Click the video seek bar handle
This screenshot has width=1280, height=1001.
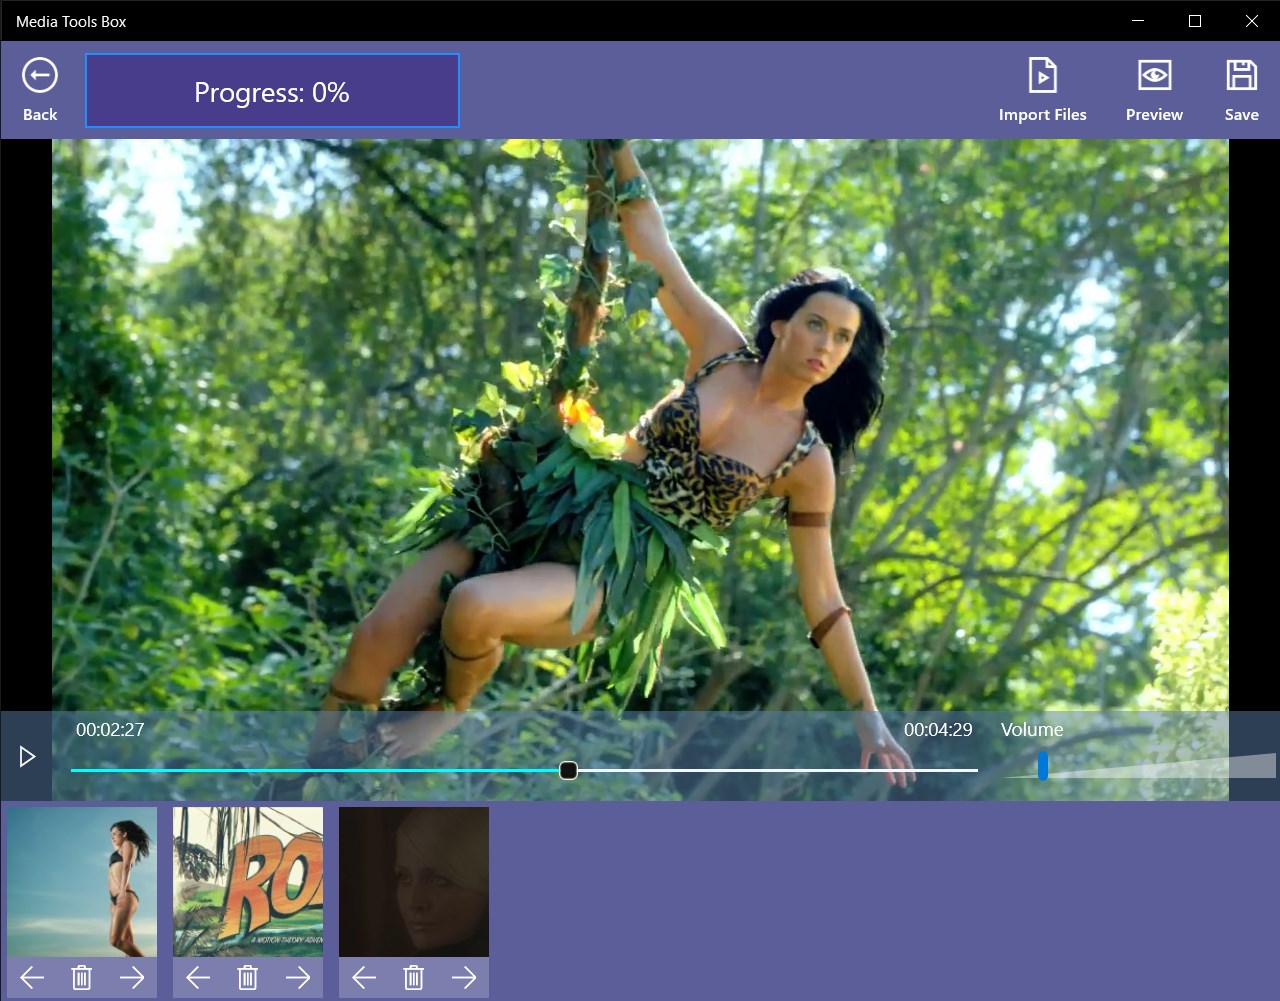[568, 770]
